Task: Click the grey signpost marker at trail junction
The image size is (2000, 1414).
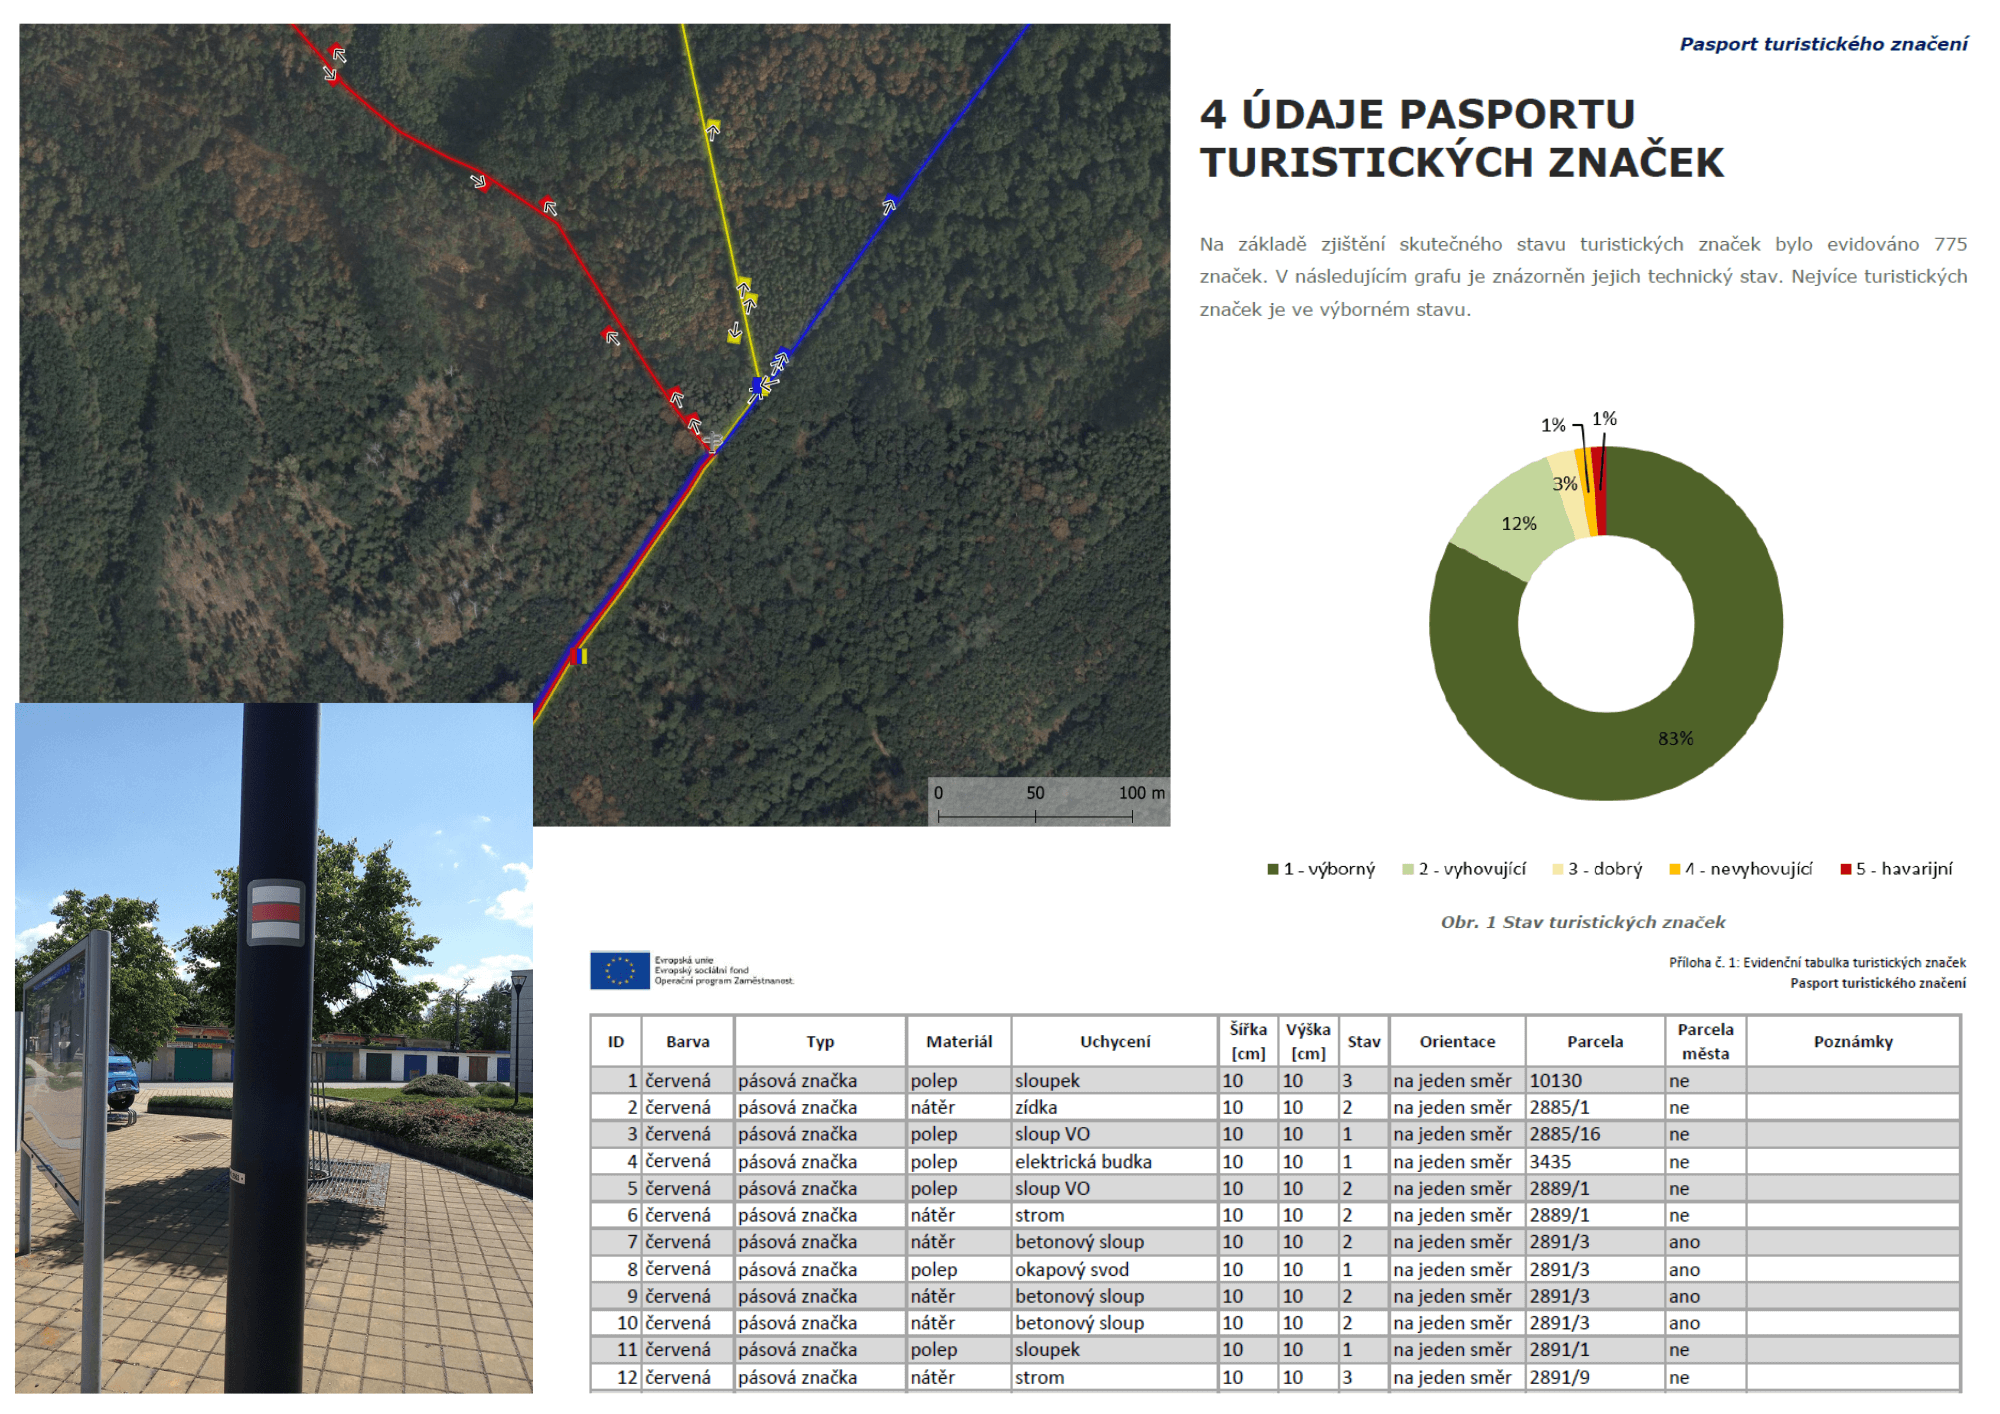Action: pos(712,441)
